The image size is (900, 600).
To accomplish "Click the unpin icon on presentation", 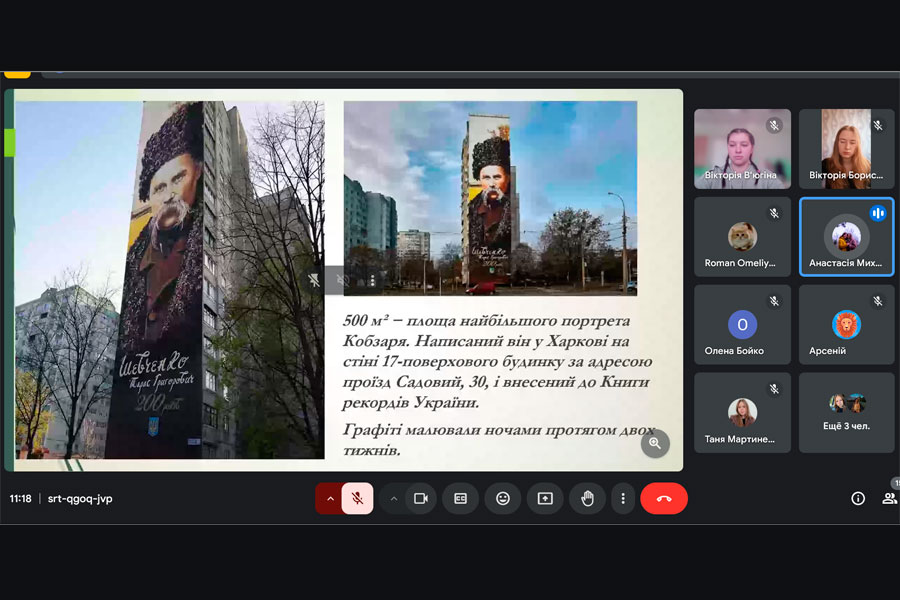I will coord(313,280).
